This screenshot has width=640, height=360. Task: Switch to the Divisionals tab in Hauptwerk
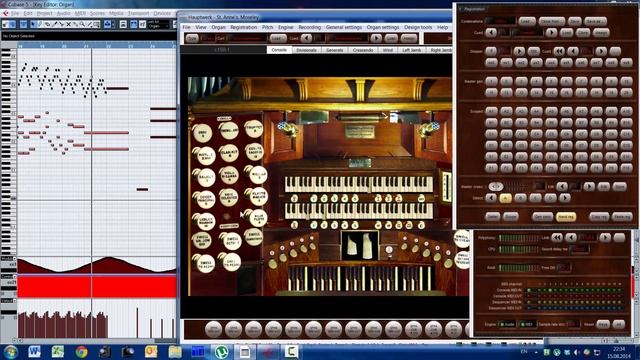pyautogui.click(x=306, y=50)
